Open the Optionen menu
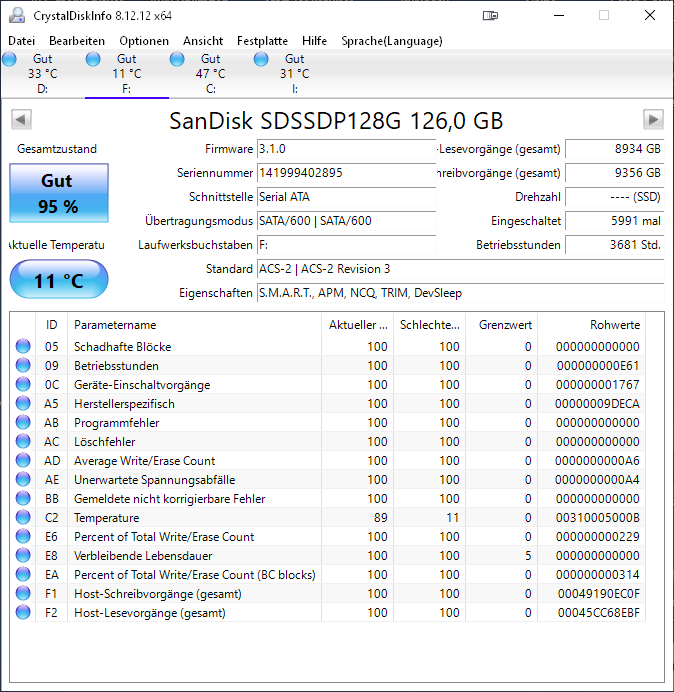Image resolution: width=674 pixels, height=692 pixels. point(144,41)
